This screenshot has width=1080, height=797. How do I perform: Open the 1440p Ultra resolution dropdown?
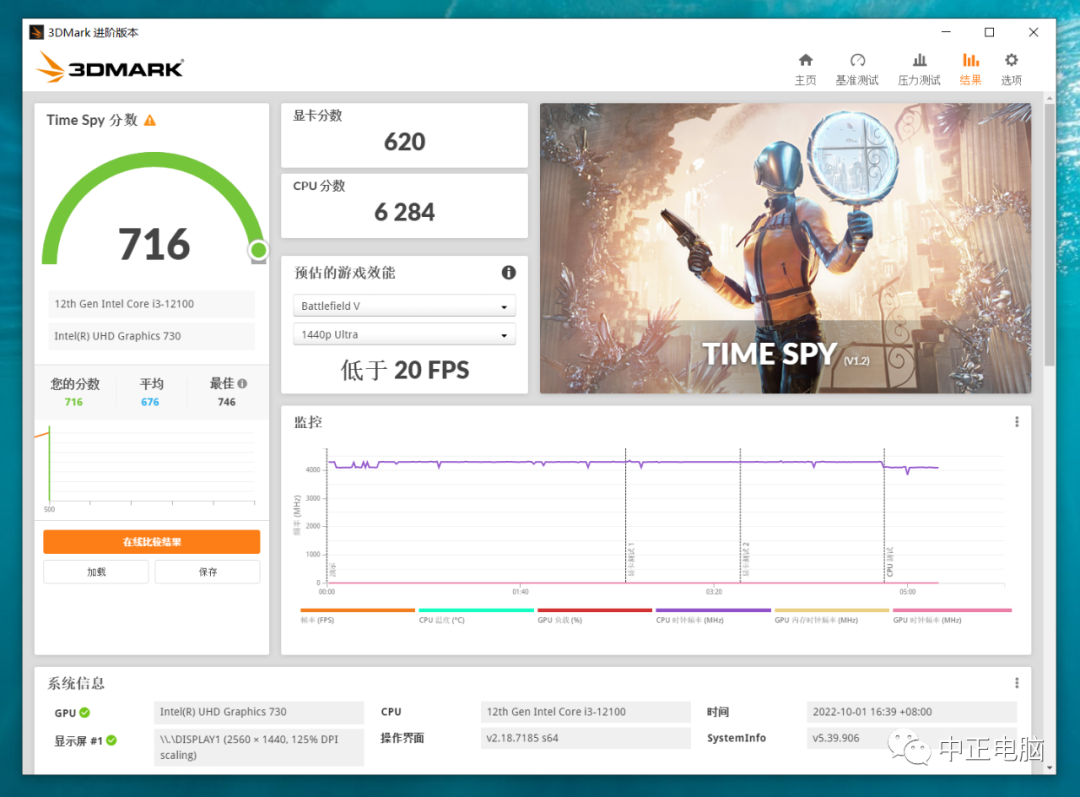pos(404,334)
